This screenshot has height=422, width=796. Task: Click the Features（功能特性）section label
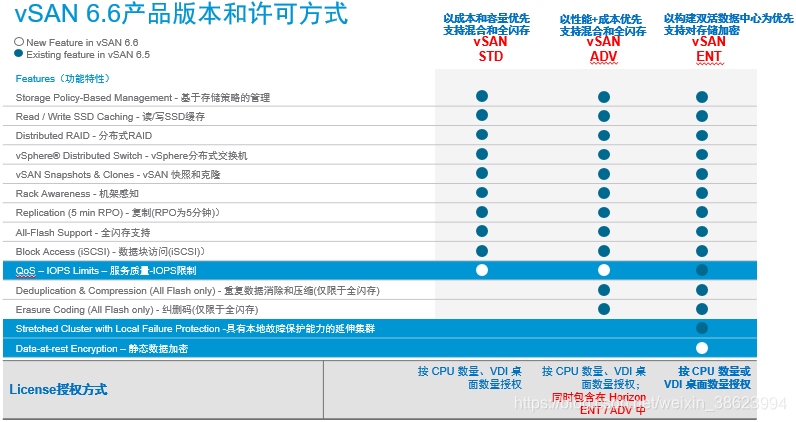(63, 79)
